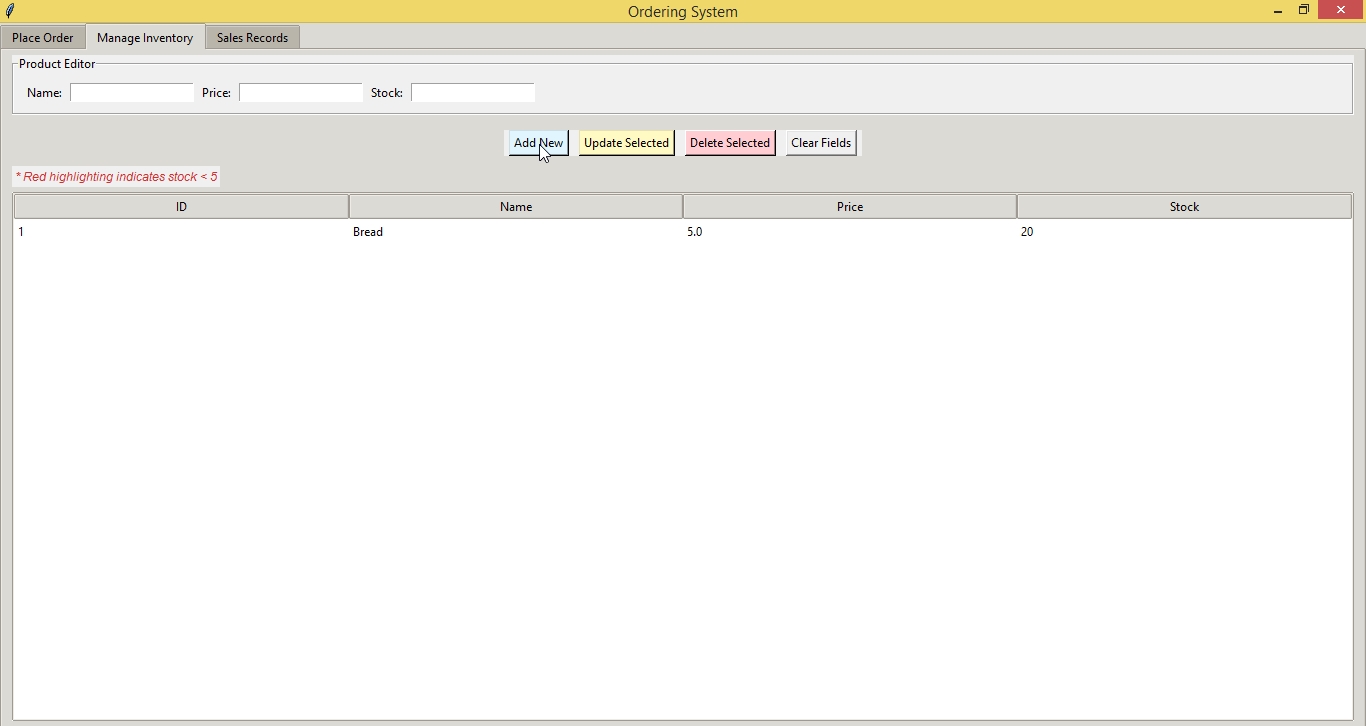Viewport: 1366px width, 726px height.
Task: Hit the red Delete Selected button
Action: 730,143
